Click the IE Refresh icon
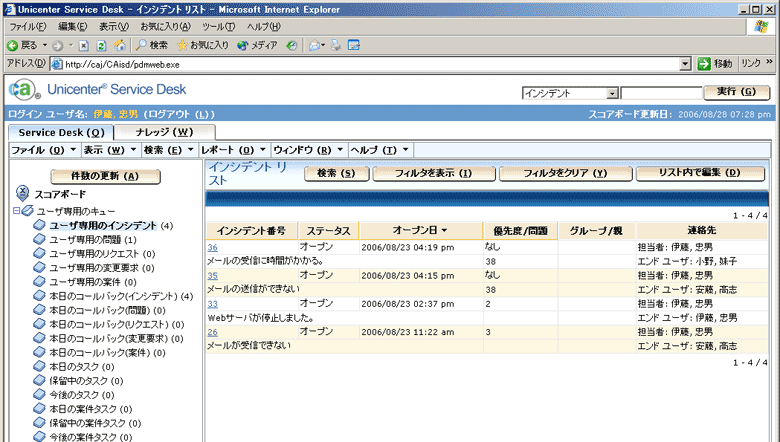780x442 pixels. pyautogui.click(x=102, y=45)
